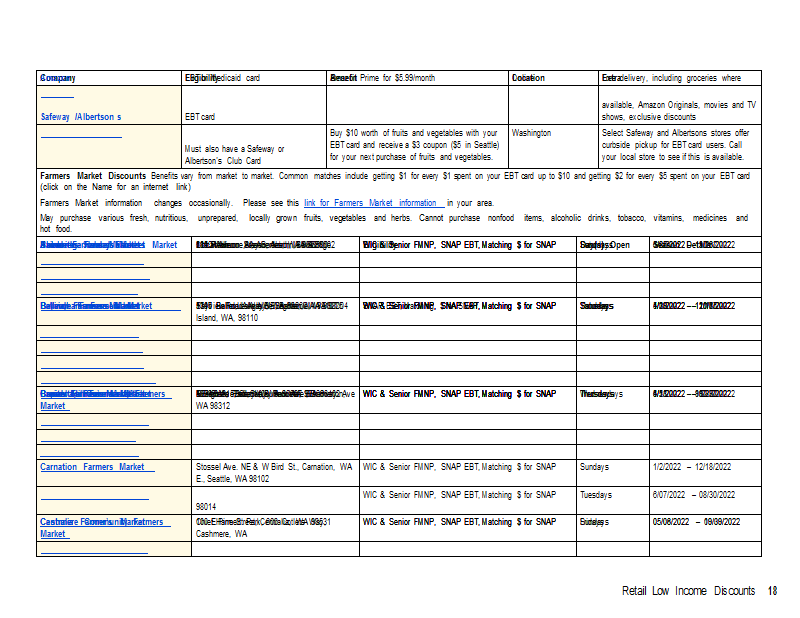Select '(click on the Name for an internet link)' text

click(116, 187)
